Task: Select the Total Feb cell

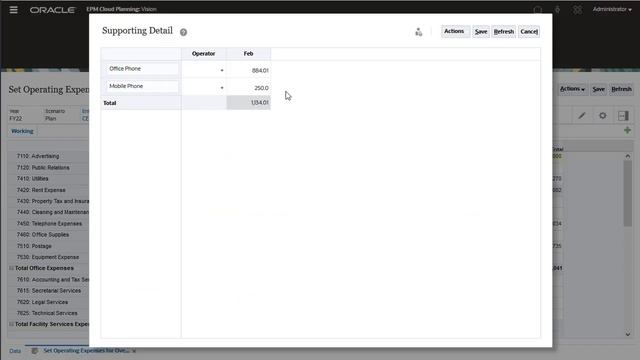Action: point(249,103)
